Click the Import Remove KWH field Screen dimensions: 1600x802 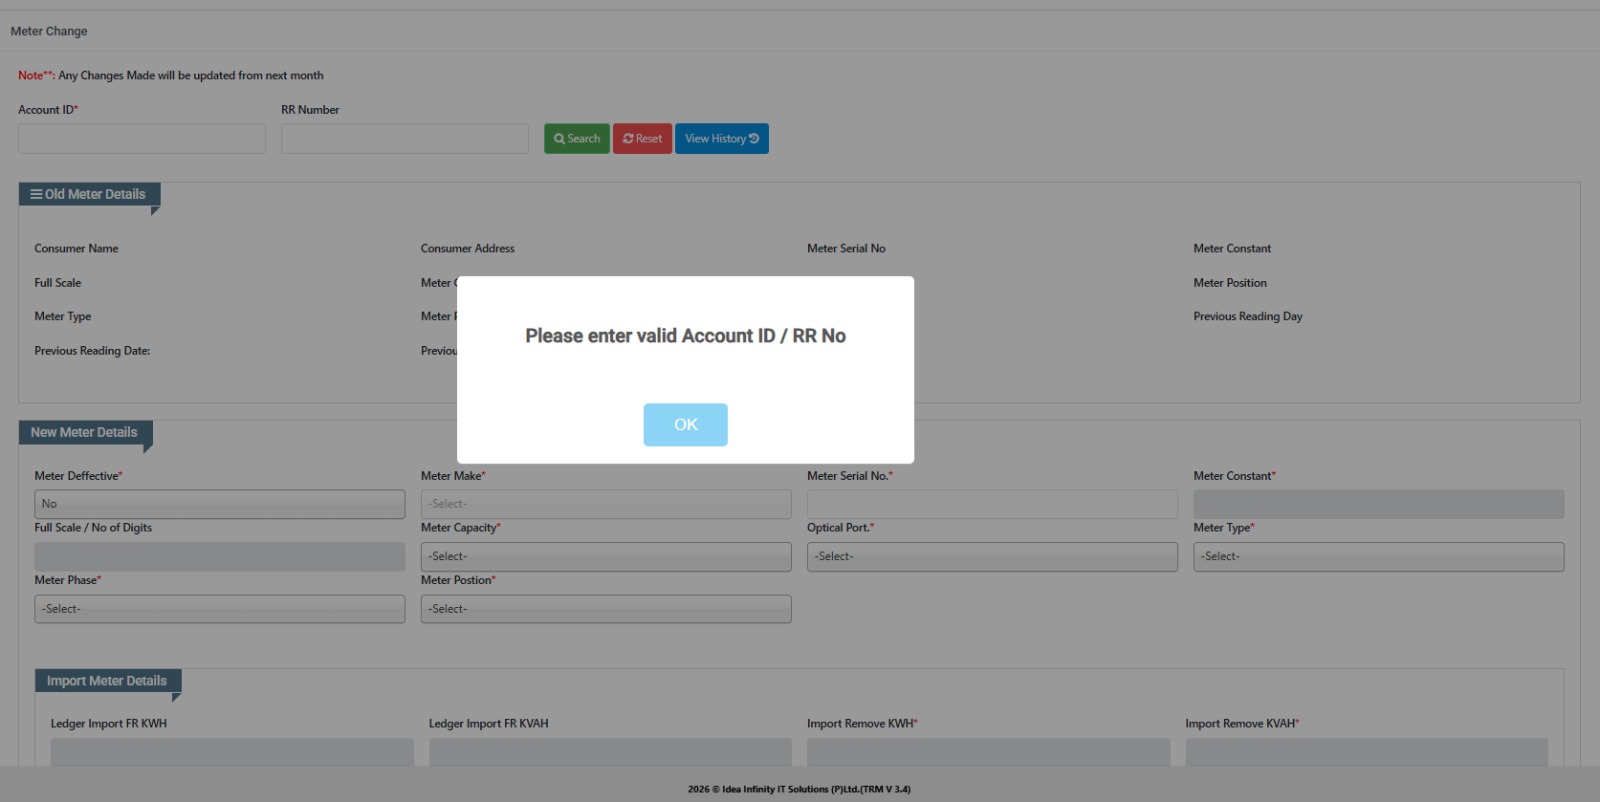[988, 752]
